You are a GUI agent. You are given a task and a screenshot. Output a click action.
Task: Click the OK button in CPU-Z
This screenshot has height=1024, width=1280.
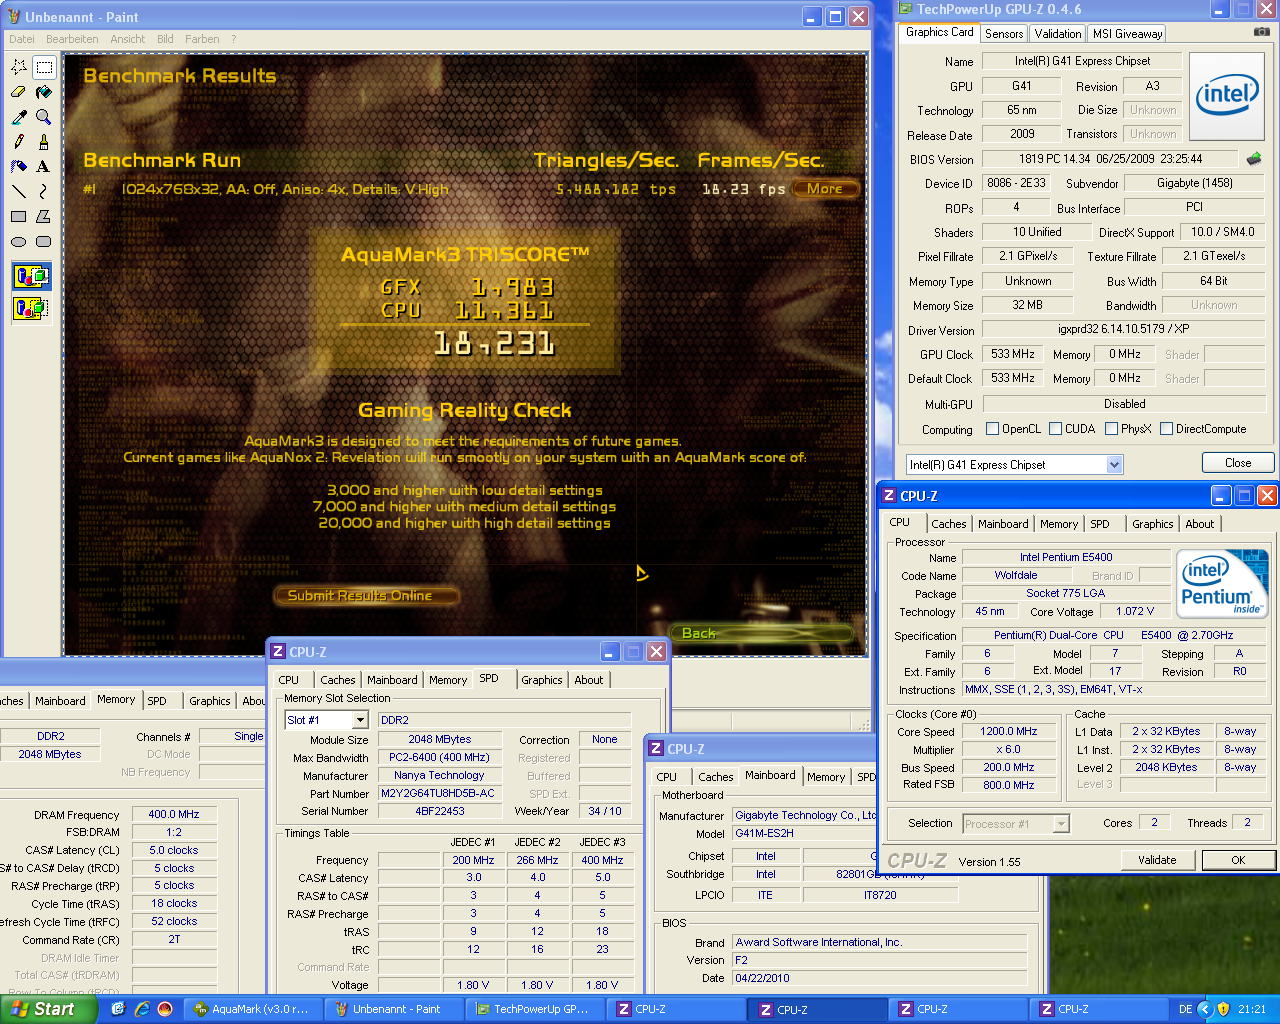[1238, 860]
